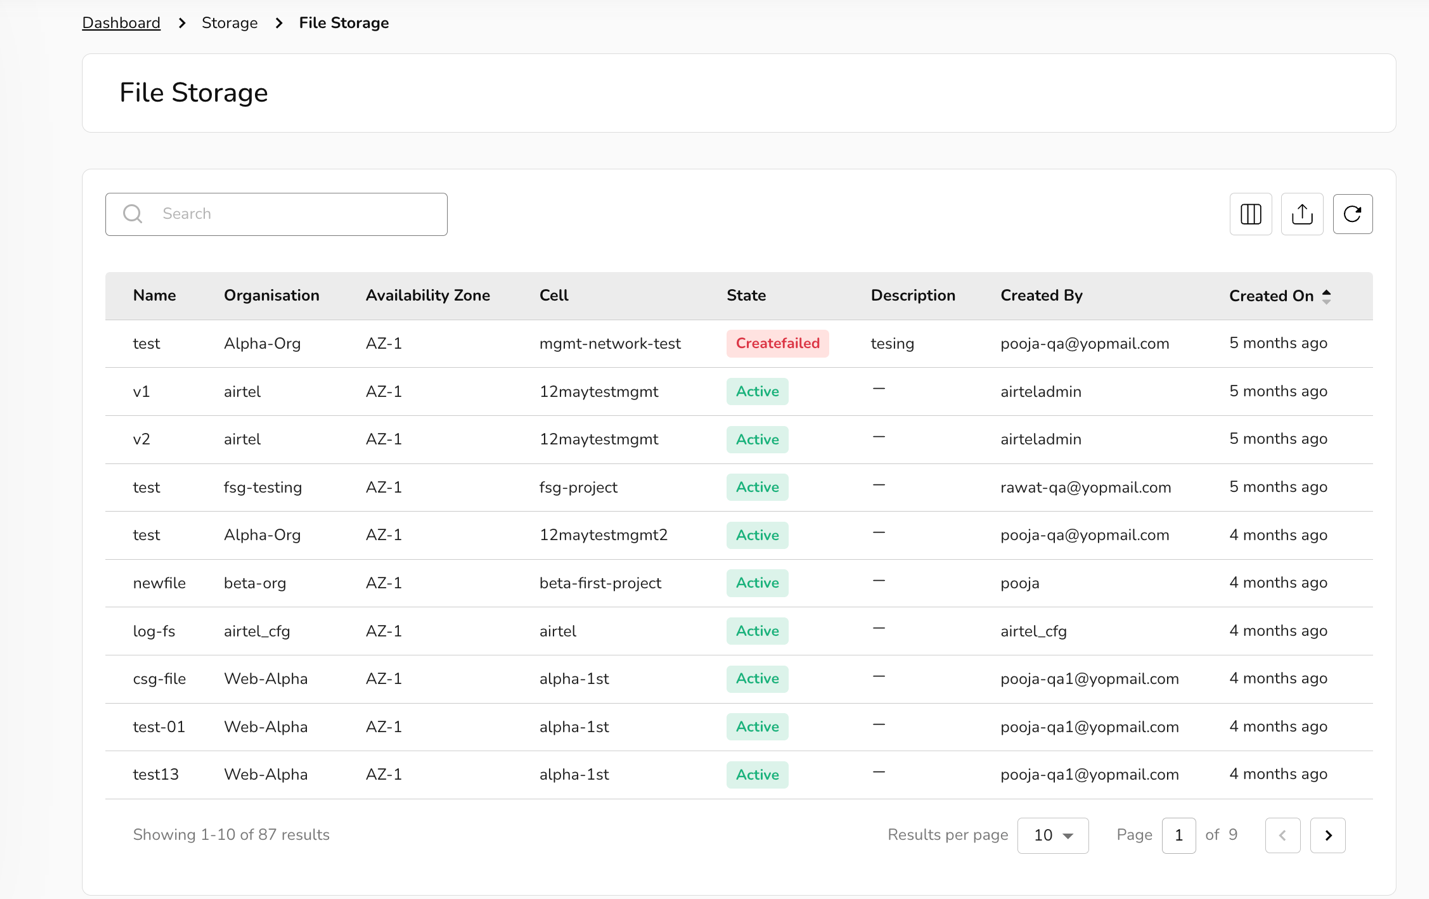
Task: Click the Dashboard breadcrumb link
Action: click(121, 23)
